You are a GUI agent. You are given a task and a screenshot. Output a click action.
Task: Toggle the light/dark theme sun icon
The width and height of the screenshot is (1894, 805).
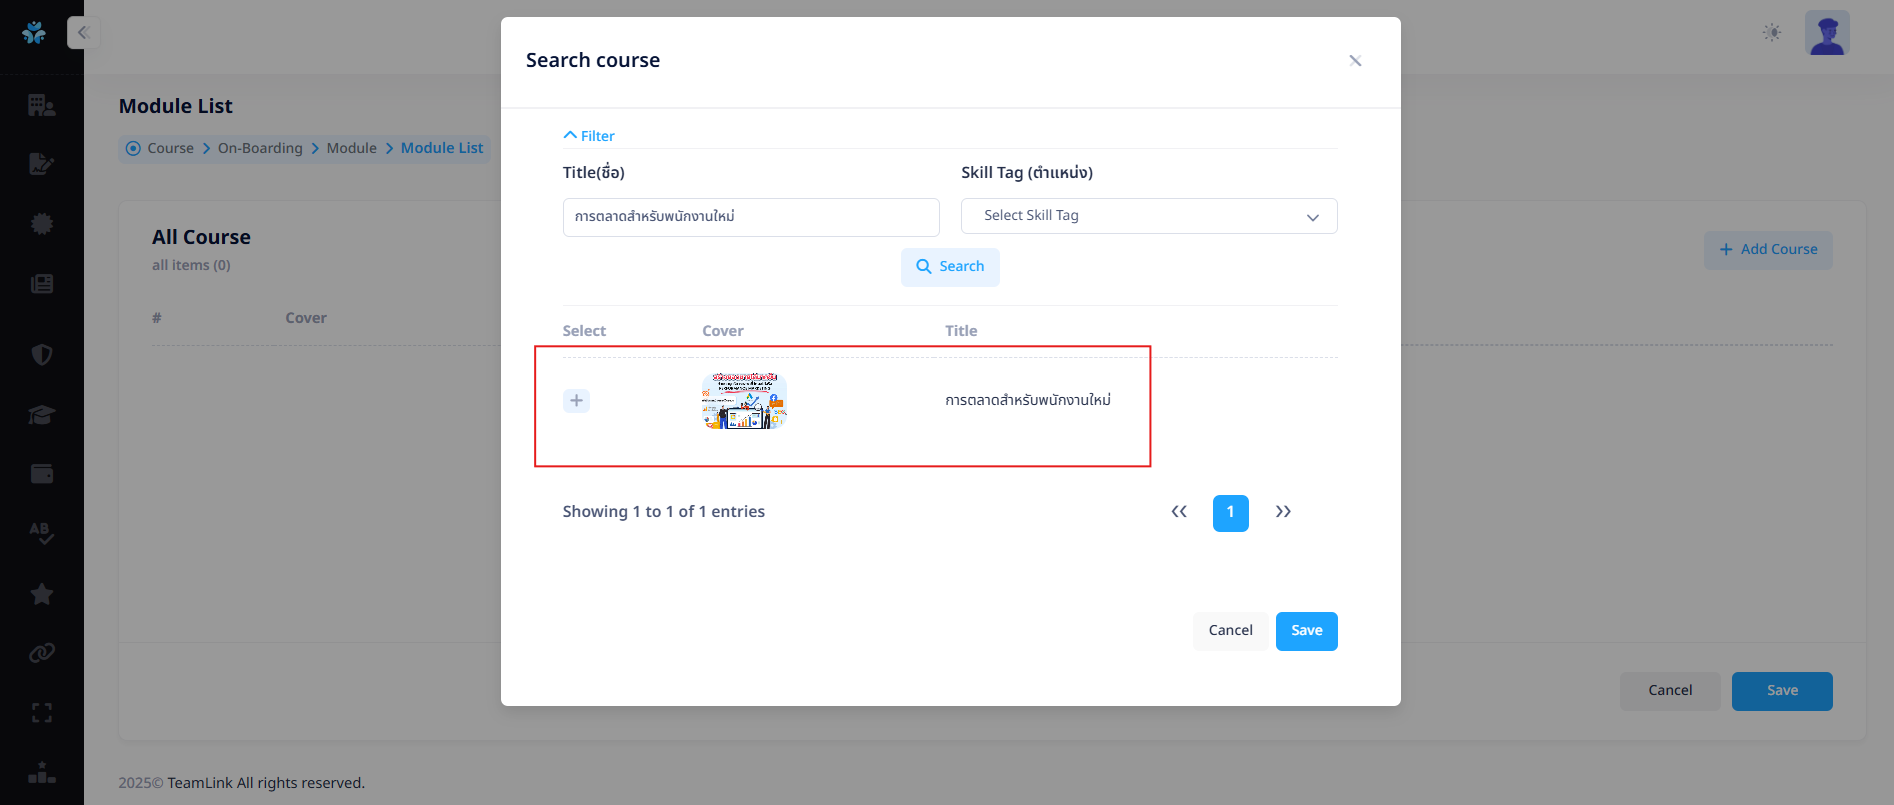coord(1771,33)
